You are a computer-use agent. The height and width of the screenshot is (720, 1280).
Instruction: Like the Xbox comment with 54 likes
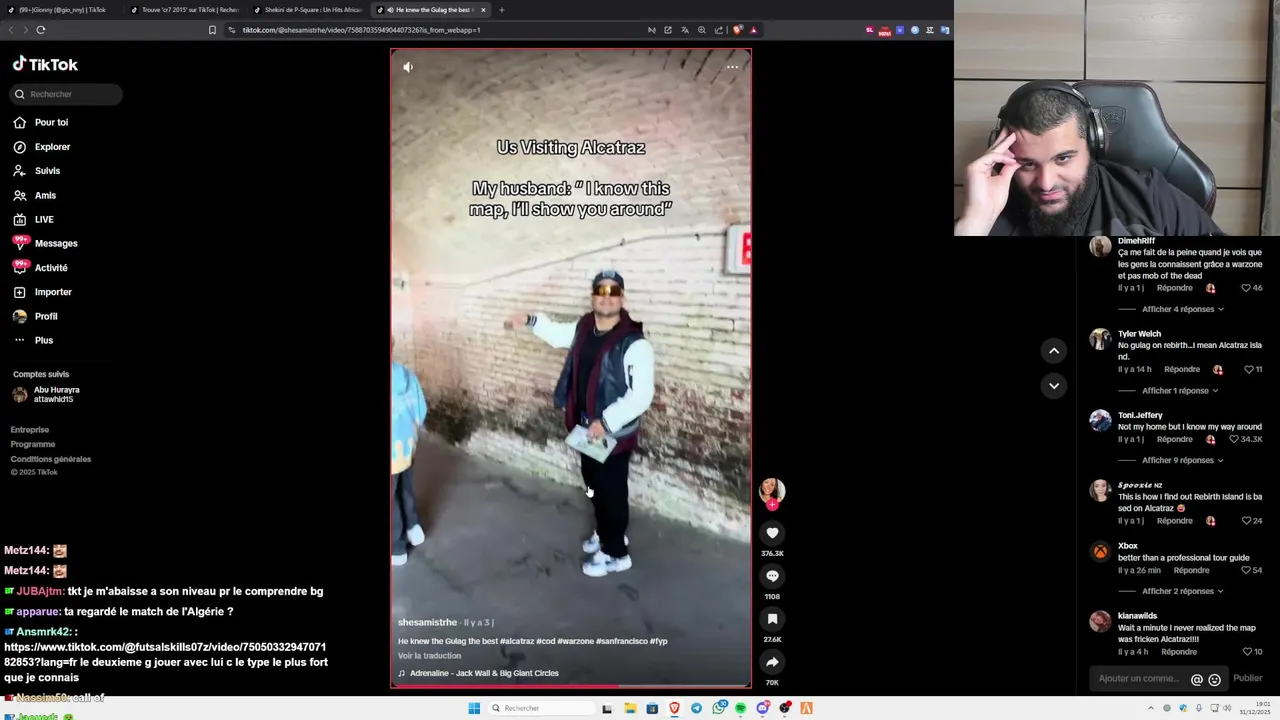point(1246,570)
